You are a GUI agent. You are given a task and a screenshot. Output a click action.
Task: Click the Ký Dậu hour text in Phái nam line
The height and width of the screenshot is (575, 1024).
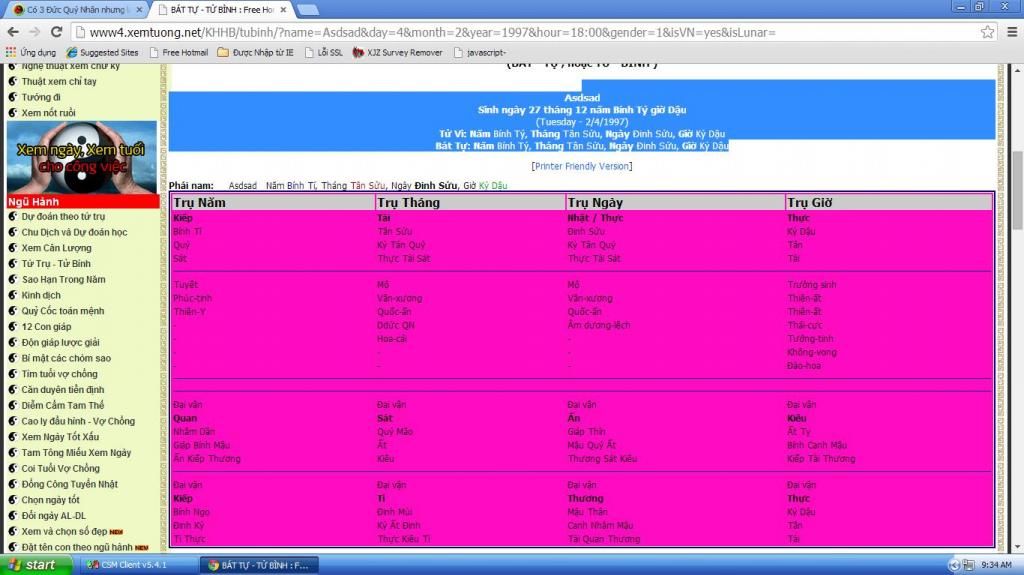click(493, 186)
